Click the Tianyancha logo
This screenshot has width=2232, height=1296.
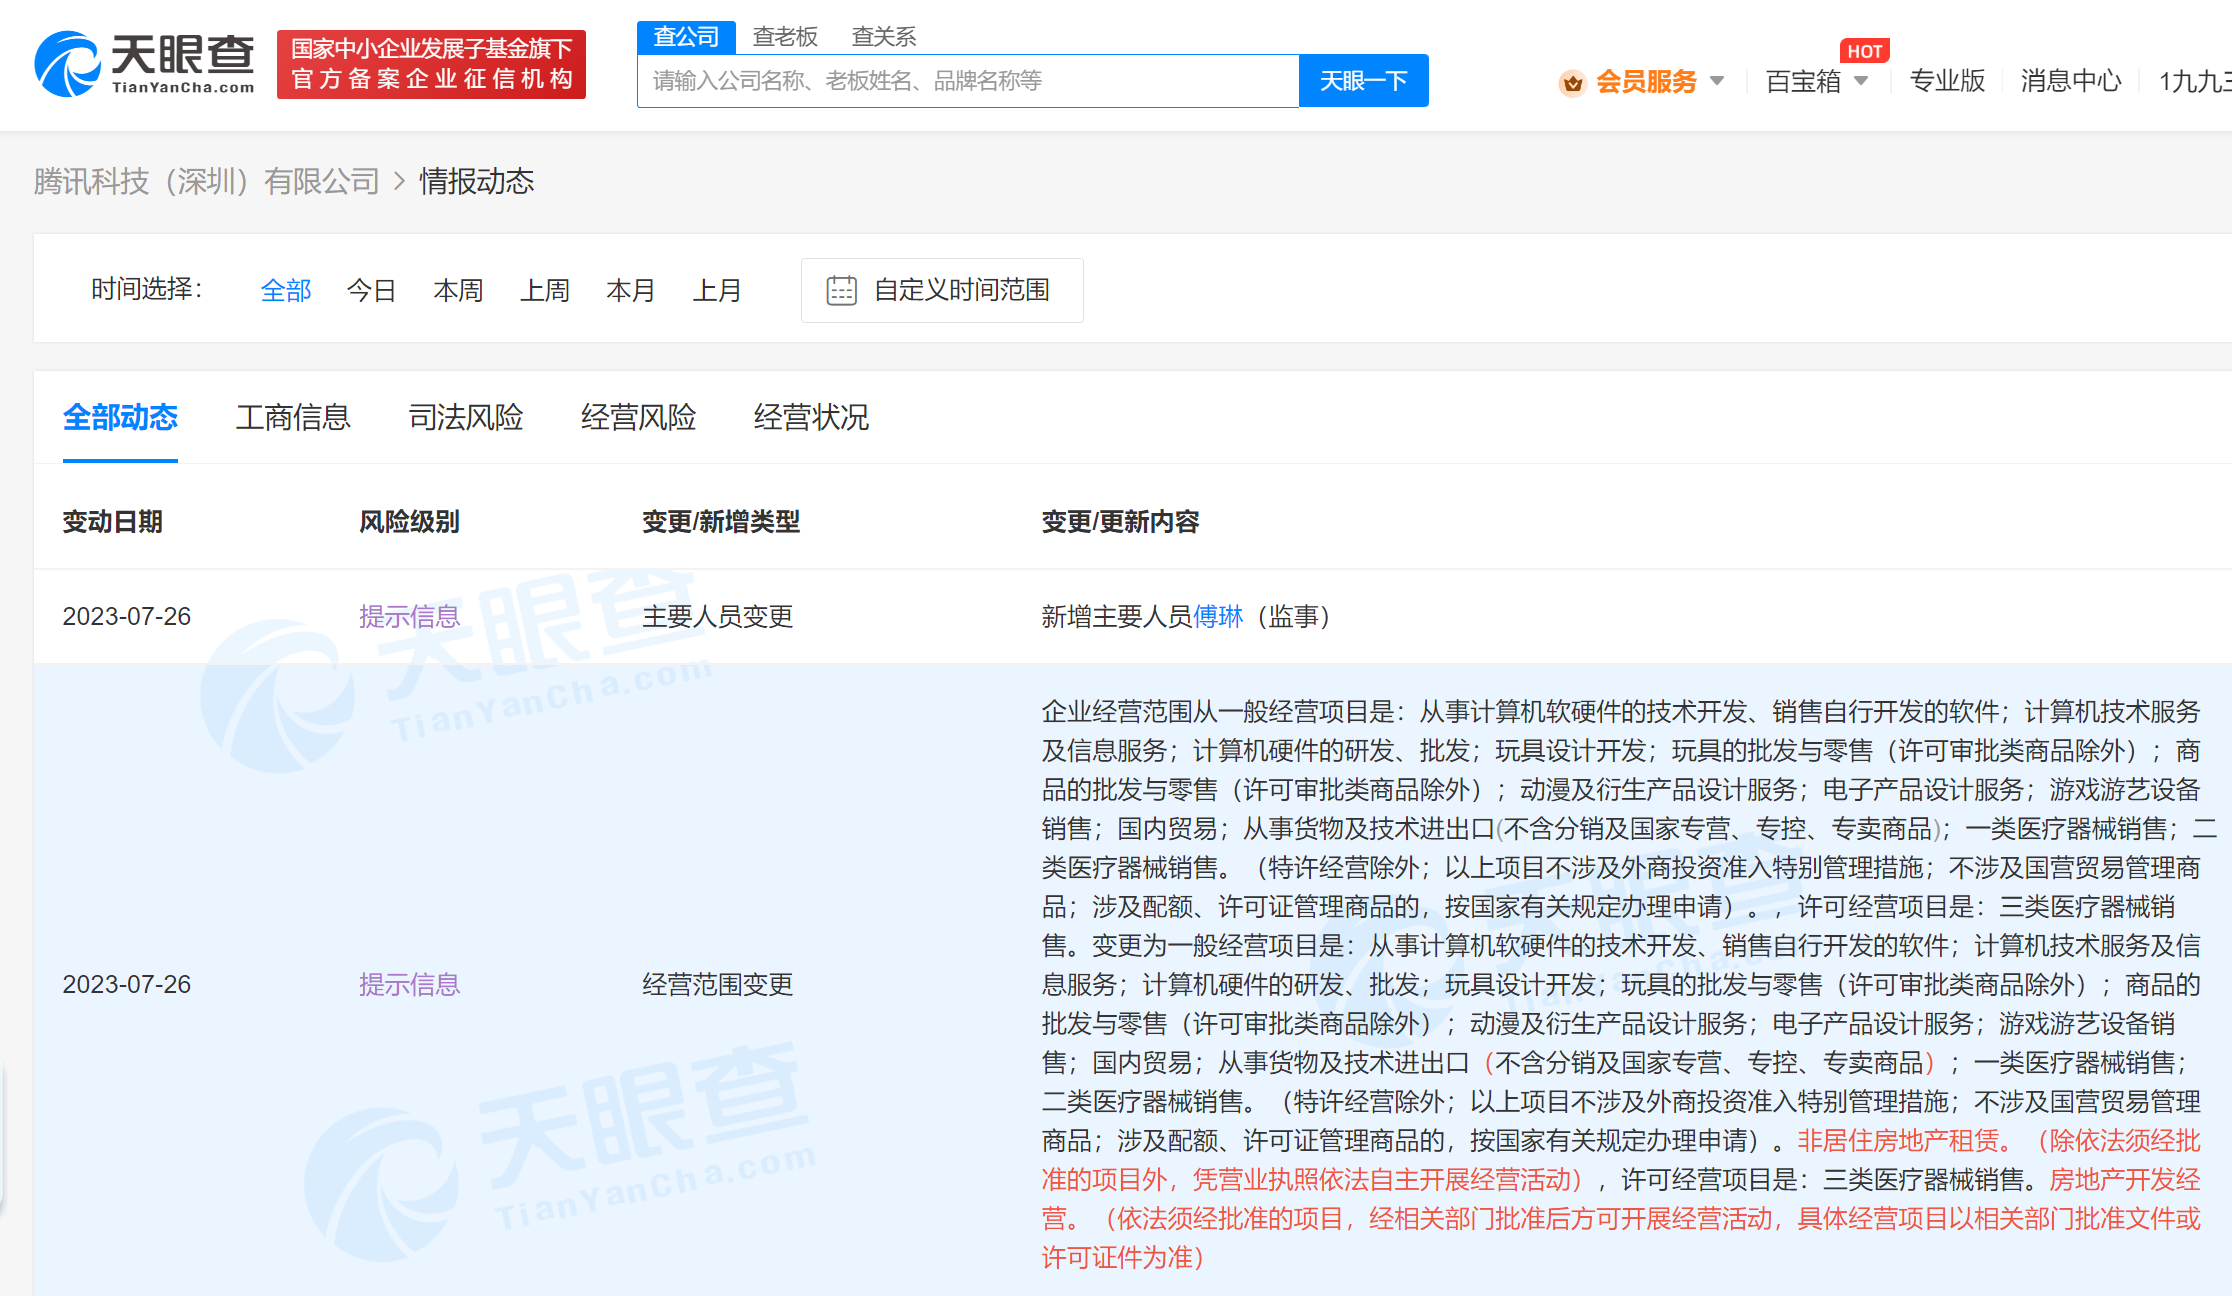point(145,64)
